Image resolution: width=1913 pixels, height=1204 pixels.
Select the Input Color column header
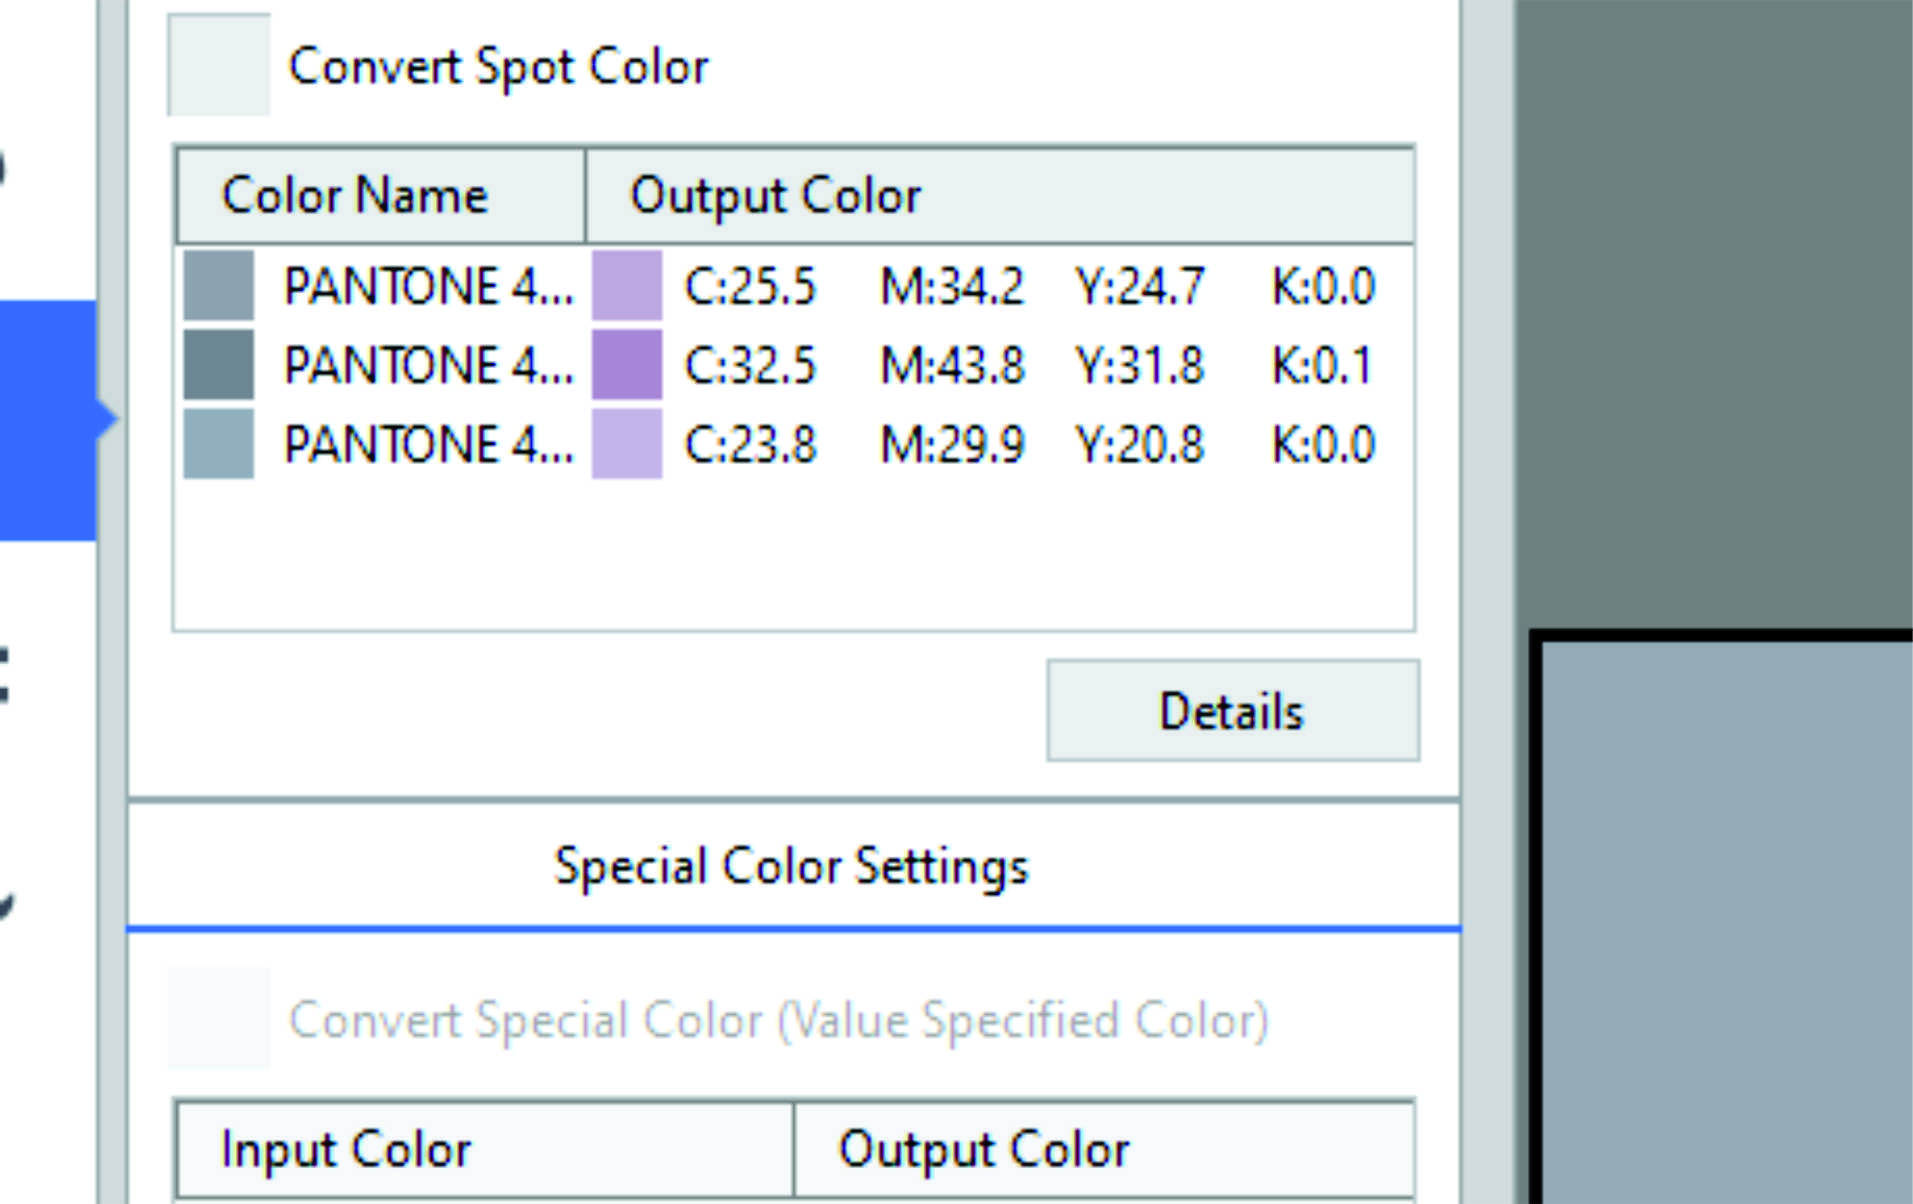pyautogui.click(x=485, y=1149)
